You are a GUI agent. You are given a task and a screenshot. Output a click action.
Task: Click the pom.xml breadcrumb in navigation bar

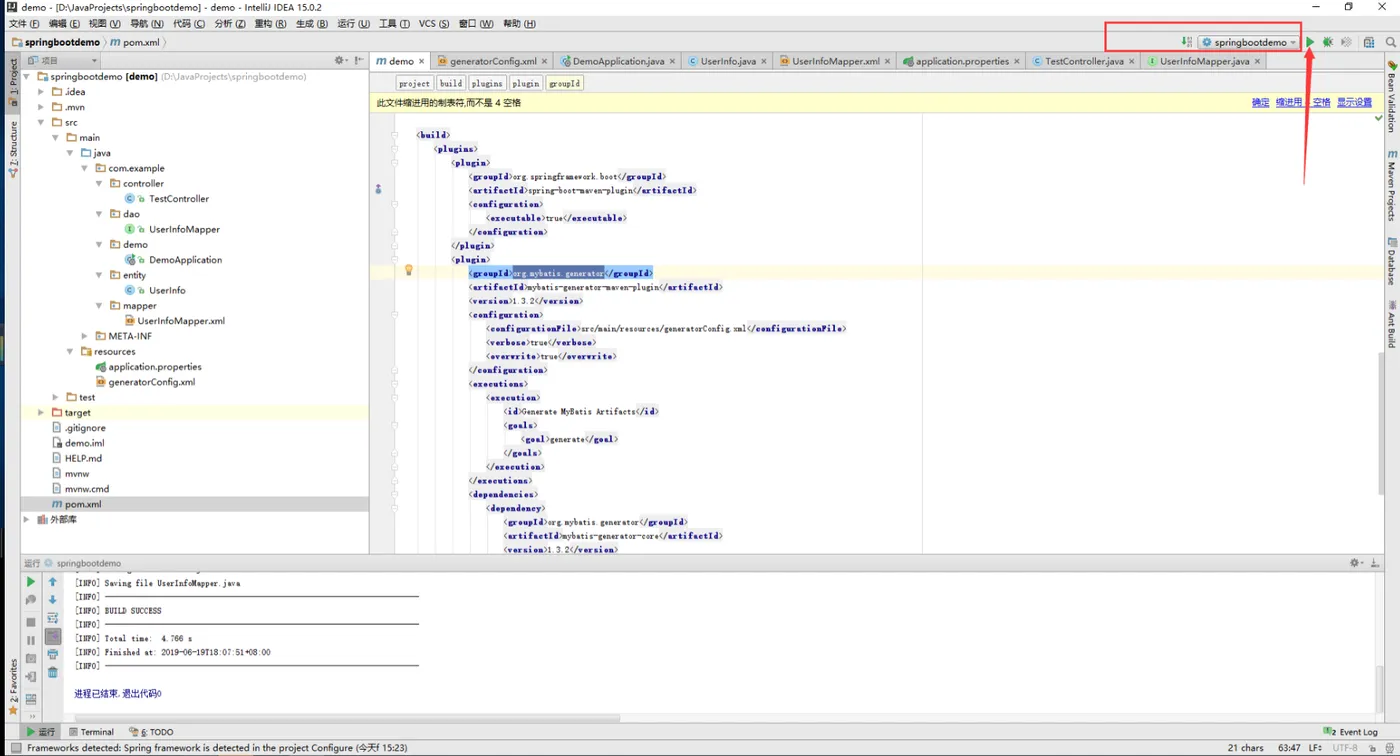[134, 42]
